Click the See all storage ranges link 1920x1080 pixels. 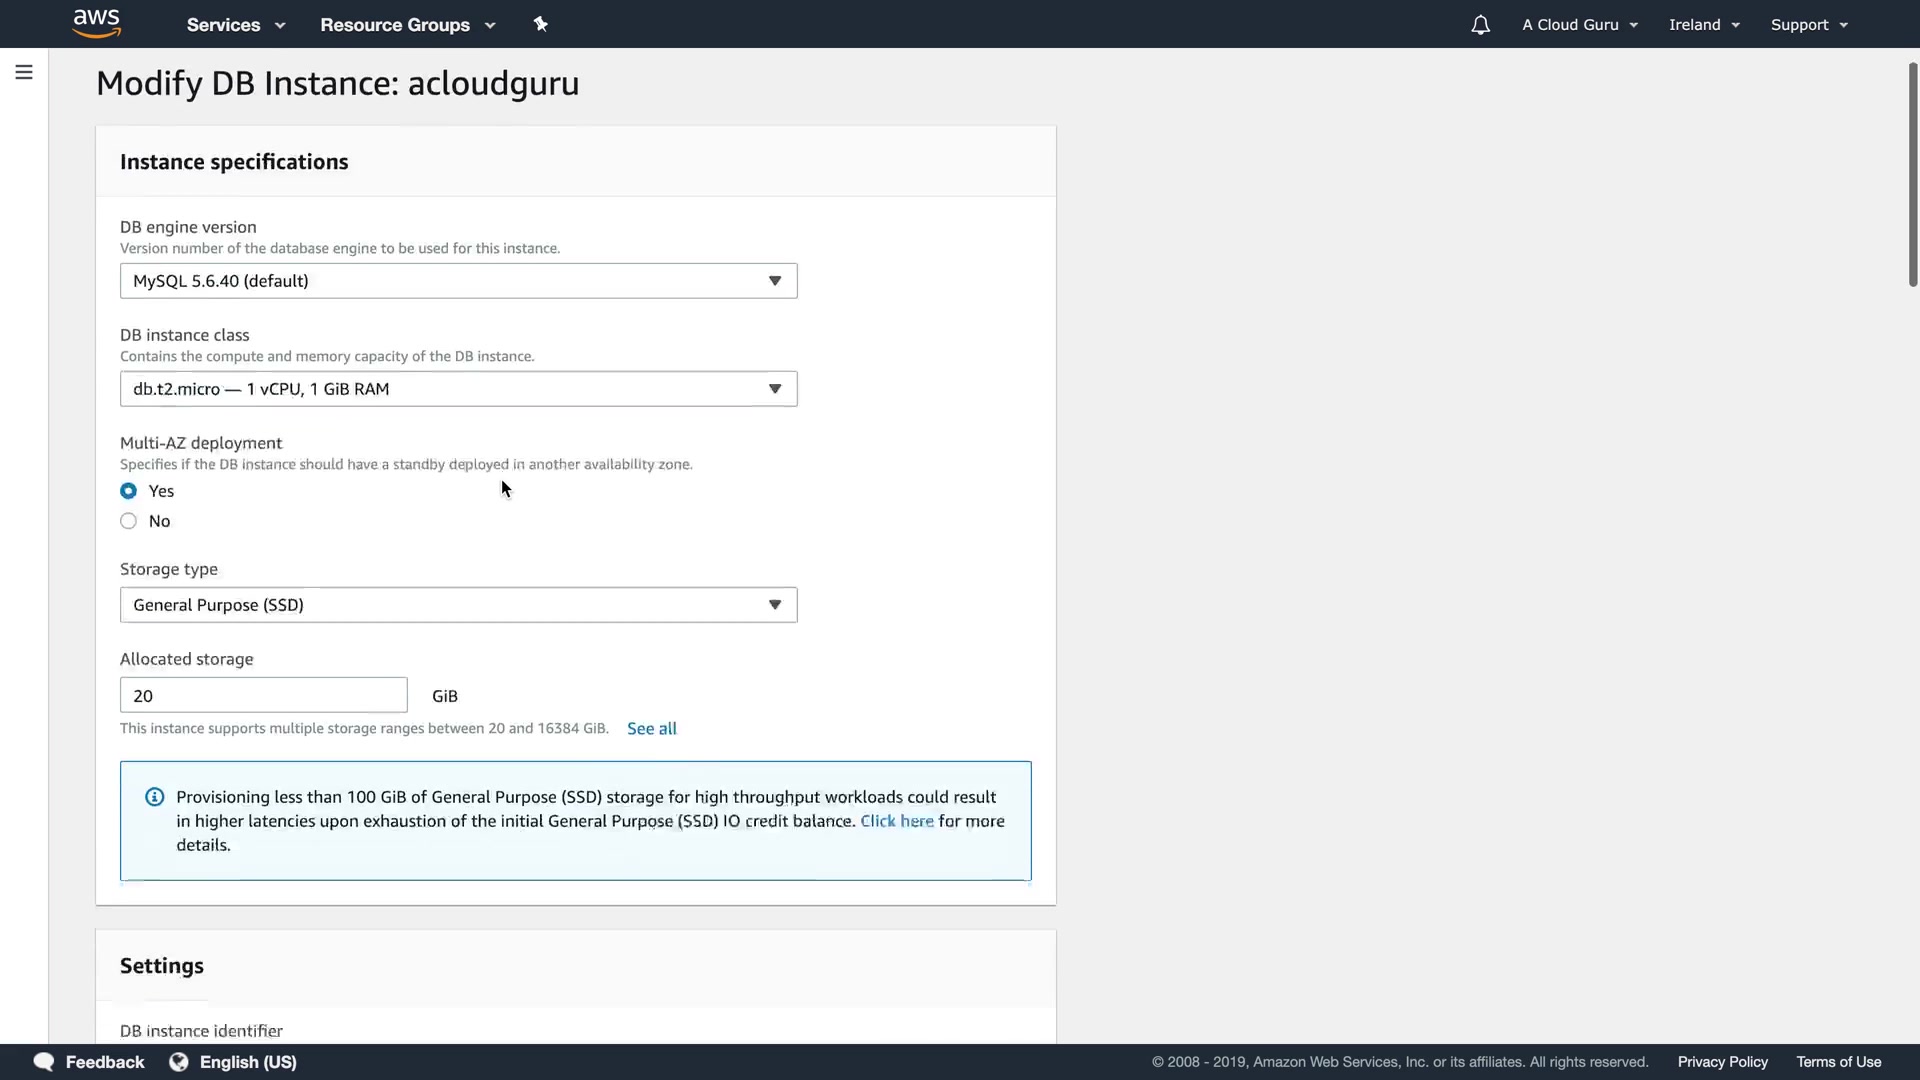pyautogui.click(x=651, y=729)
